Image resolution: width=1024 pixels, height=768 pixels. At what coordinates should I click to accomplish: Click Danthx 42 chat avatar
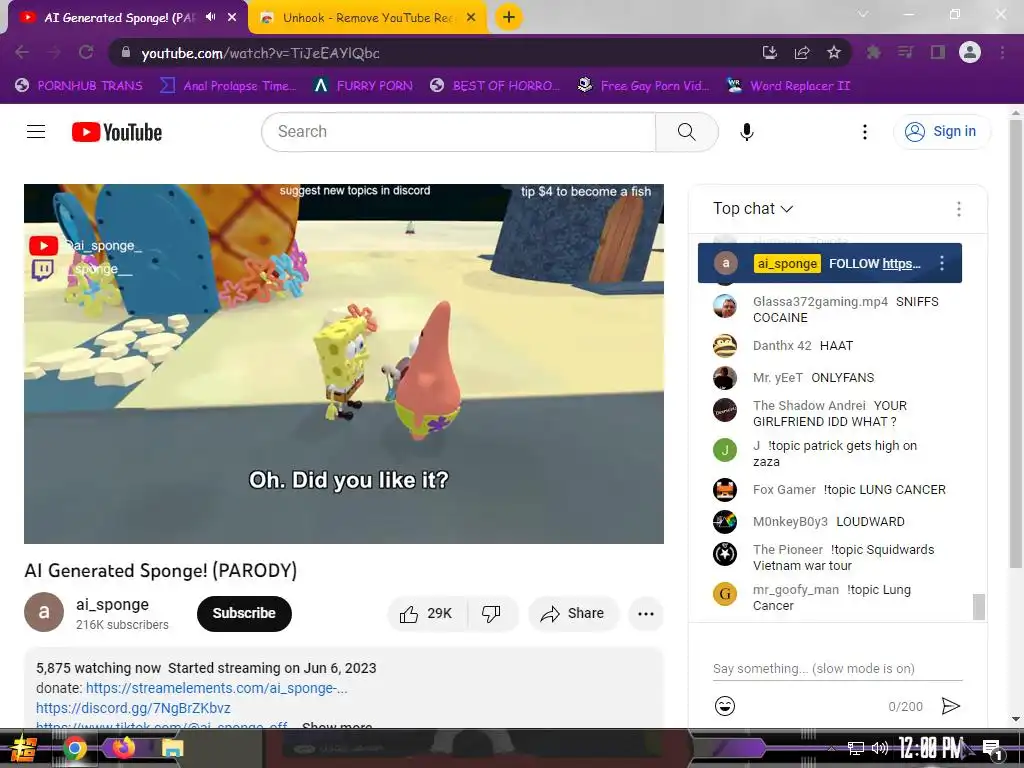click(724, 345)
